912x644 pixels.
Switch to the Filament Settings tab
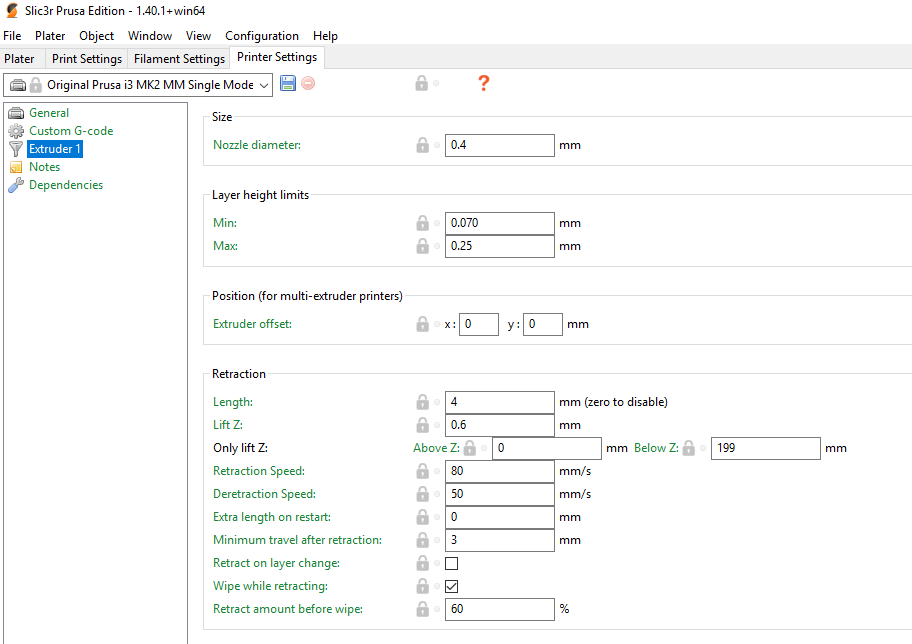(x=179, y=59)
